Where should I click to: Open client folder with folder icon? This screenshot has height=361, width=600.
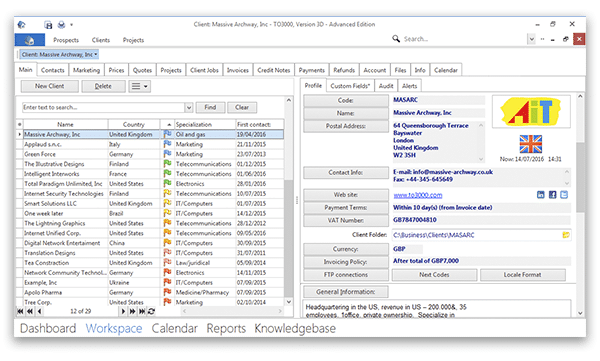click(x=566, y=235)
